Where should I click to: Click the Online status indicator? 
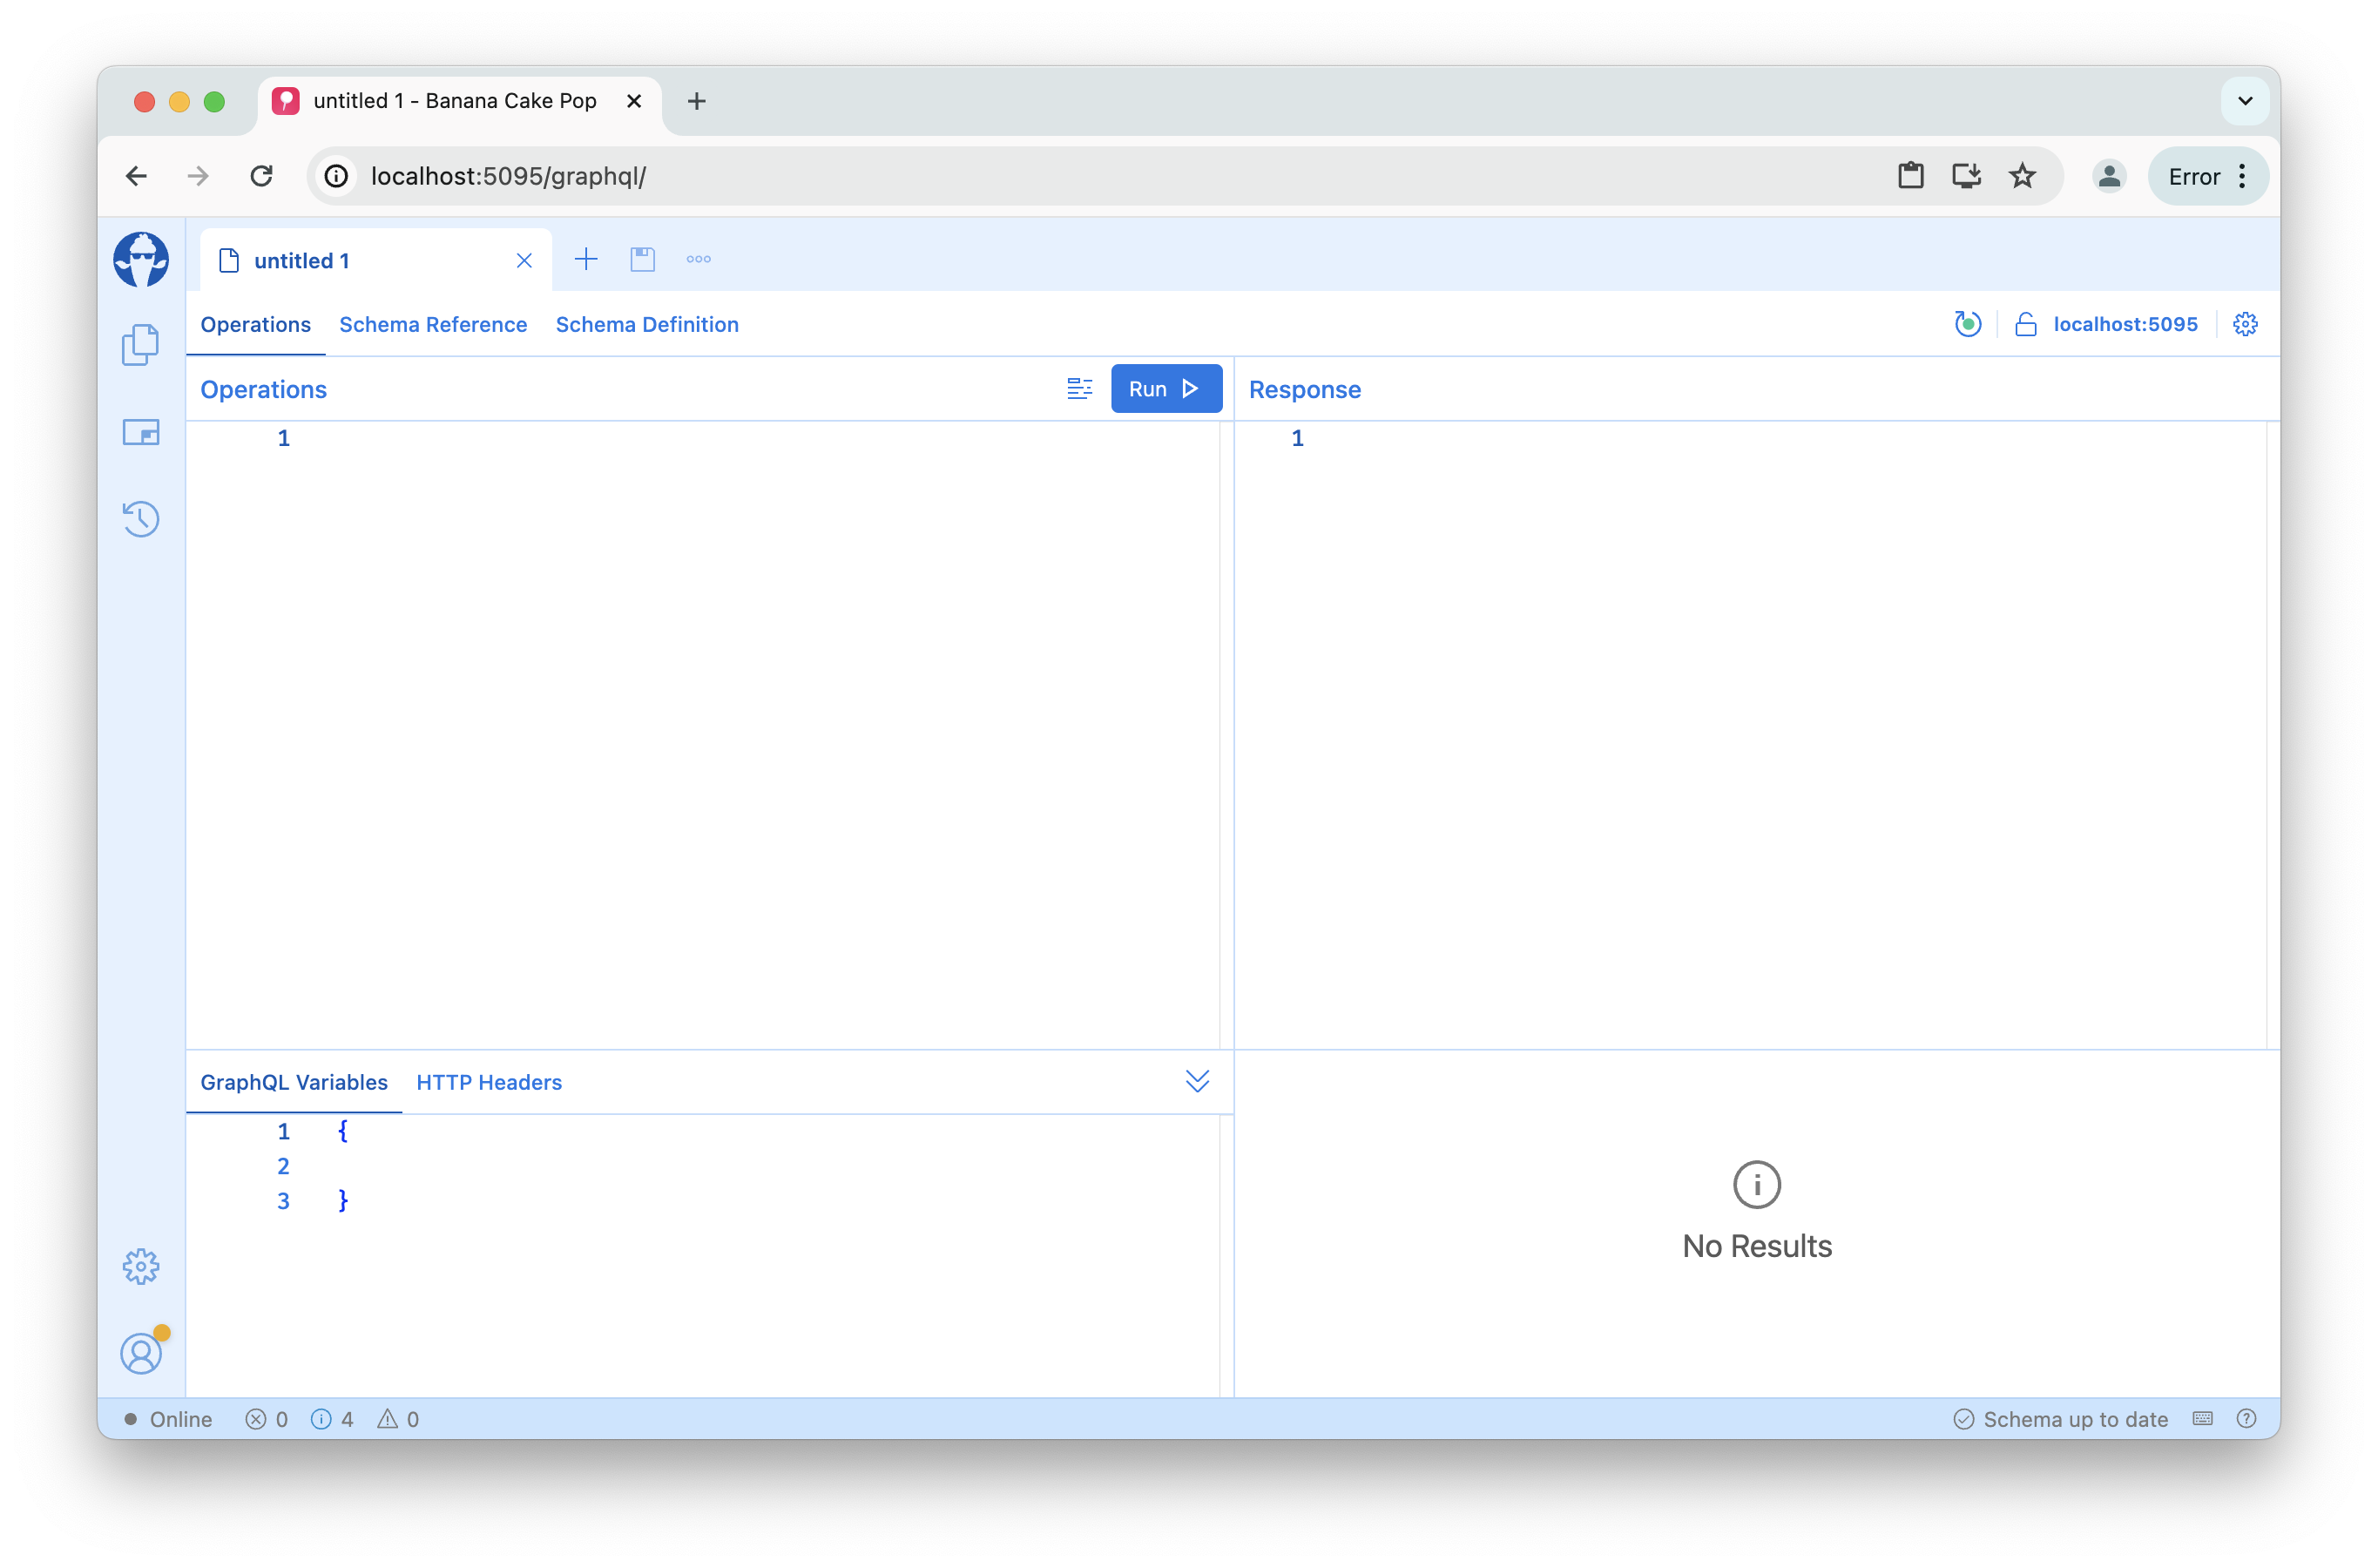point(167,1418)
